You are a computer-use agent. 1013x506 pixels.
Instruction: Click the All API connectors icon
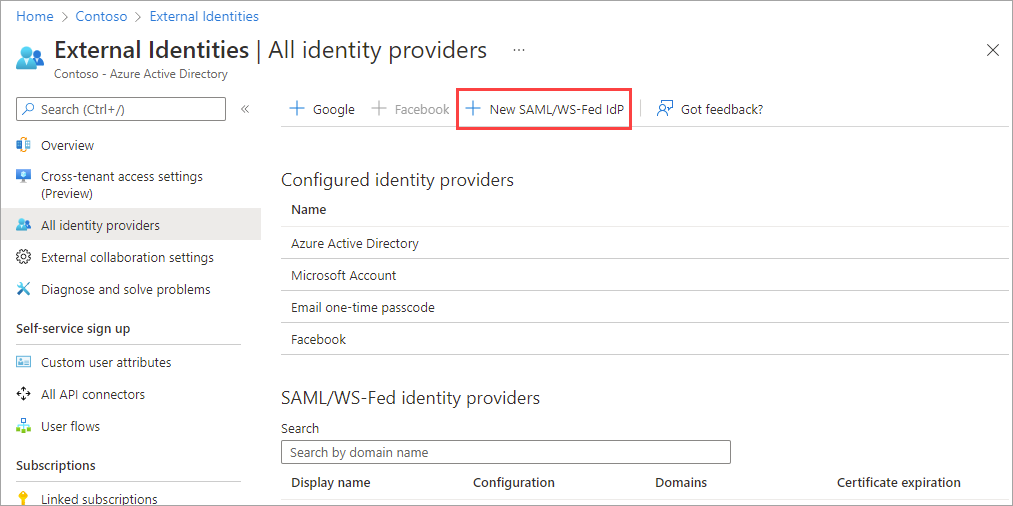[24, 395]
